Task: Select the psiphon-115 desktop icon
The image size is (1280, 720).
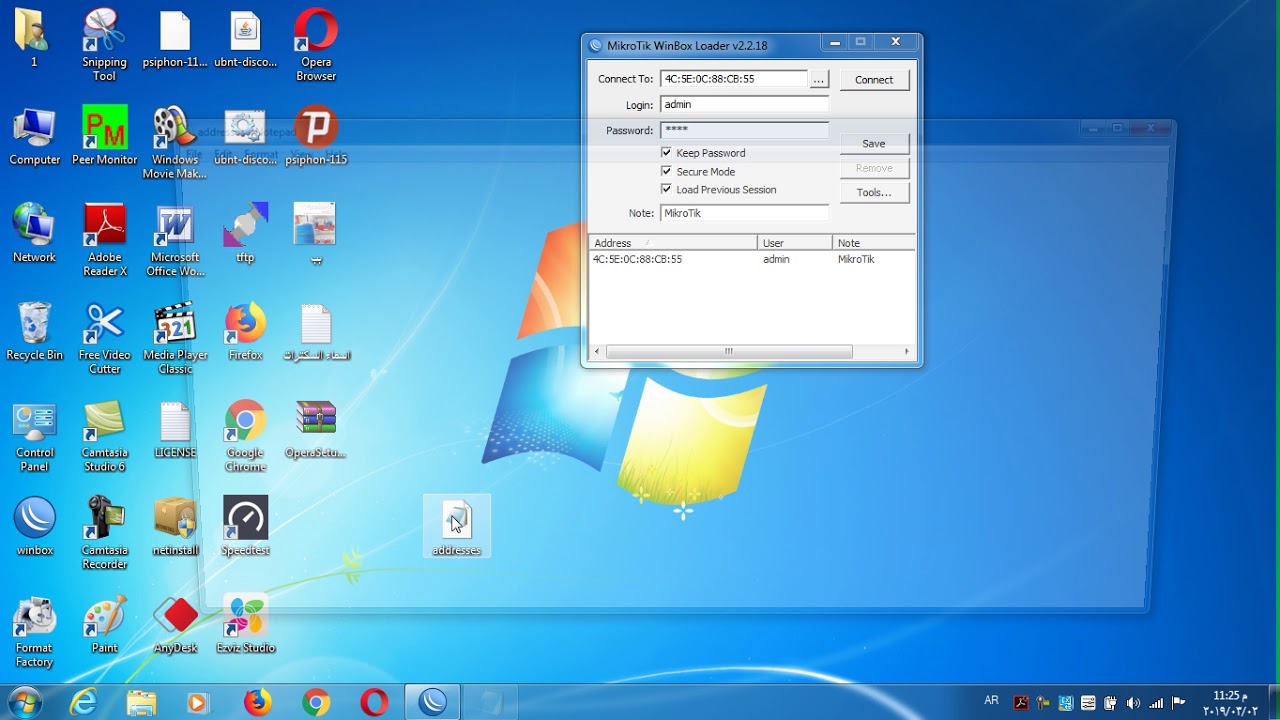Action: tap(316, 135)
